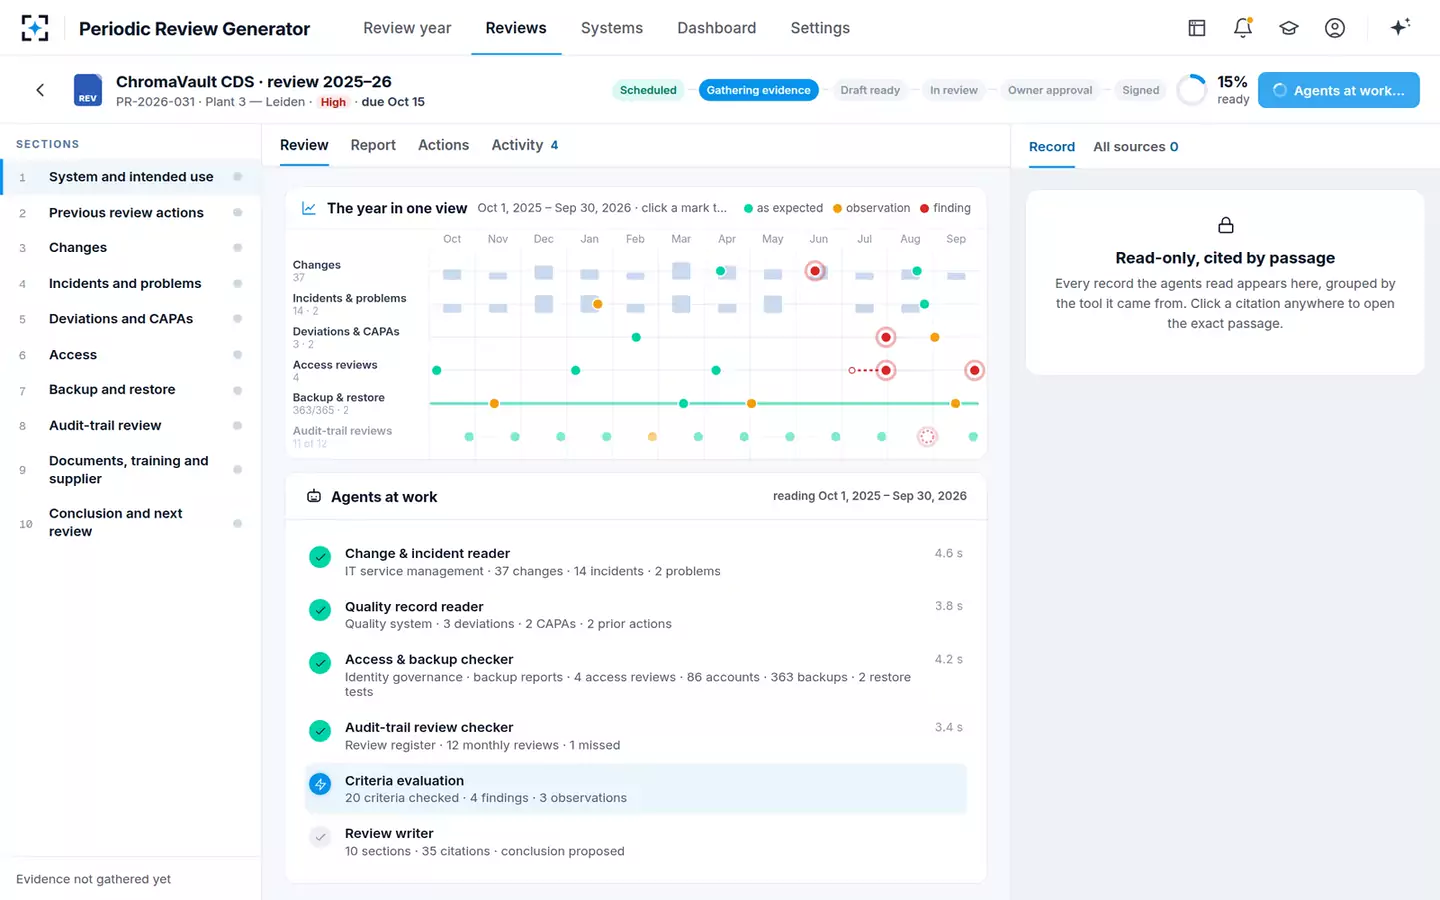Open the Backup and restore section
The height and width of the screenshot is (900, 1440).
130,390
